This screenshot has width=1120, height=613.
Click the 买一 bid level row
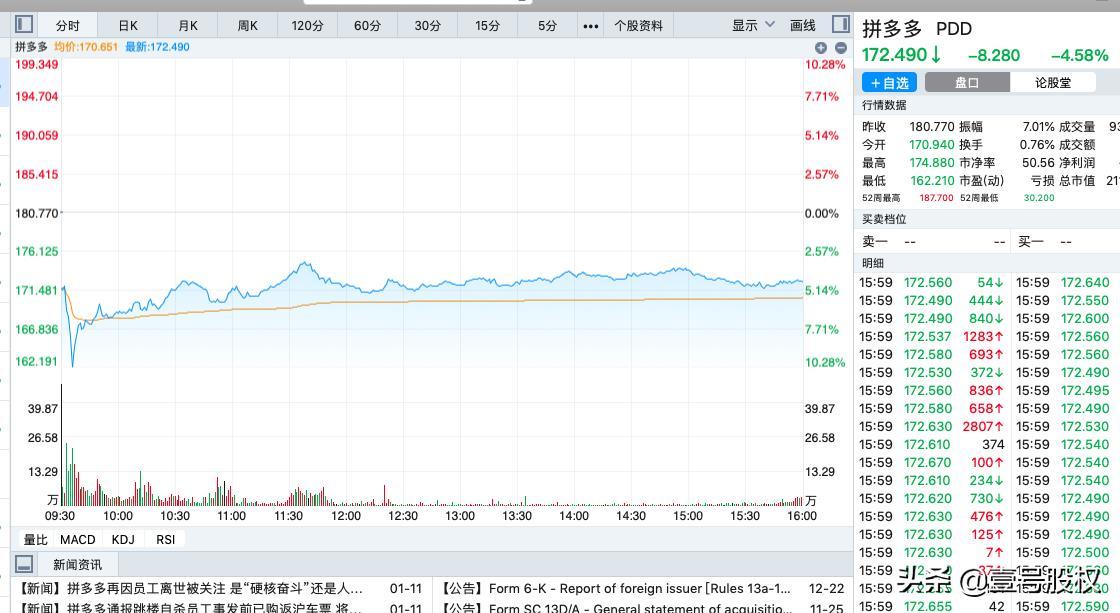coord(1066,242)
